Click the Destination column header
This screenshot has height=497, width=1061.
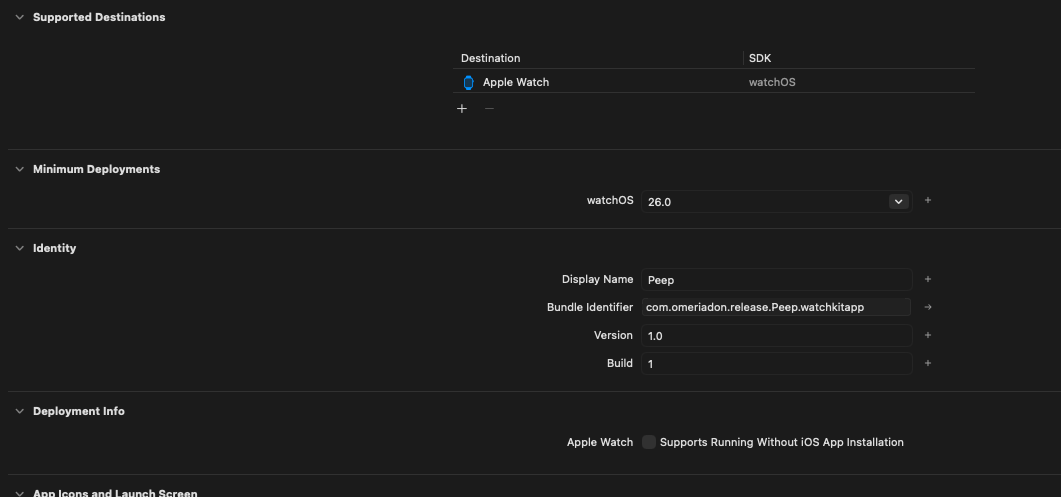pyautogui.click(x=490, y=58)
